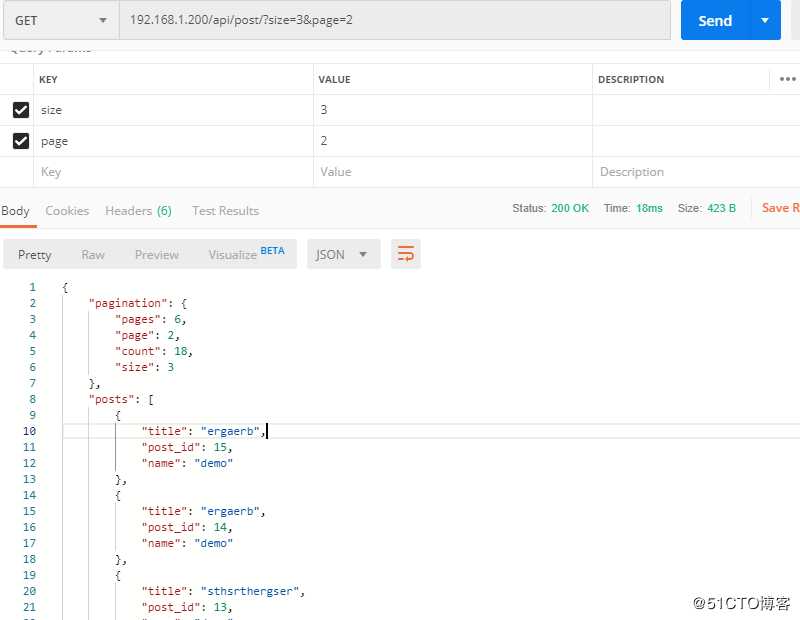Click the 423 B response size
Viewport: 800px width, 620px height.
pyautogui.click(x=721, y=208)
